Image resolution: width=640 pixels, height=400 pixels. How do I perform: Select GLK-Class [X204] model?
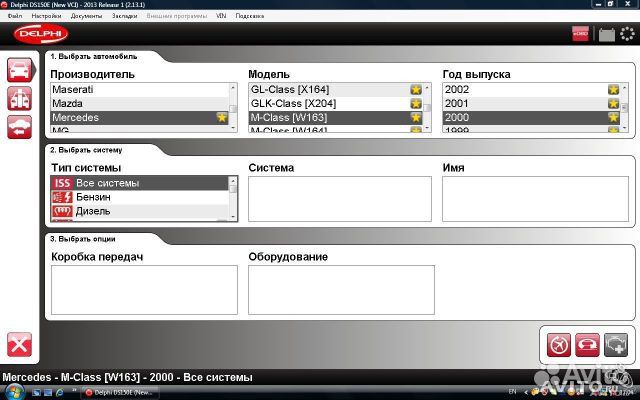coord(336,104)
